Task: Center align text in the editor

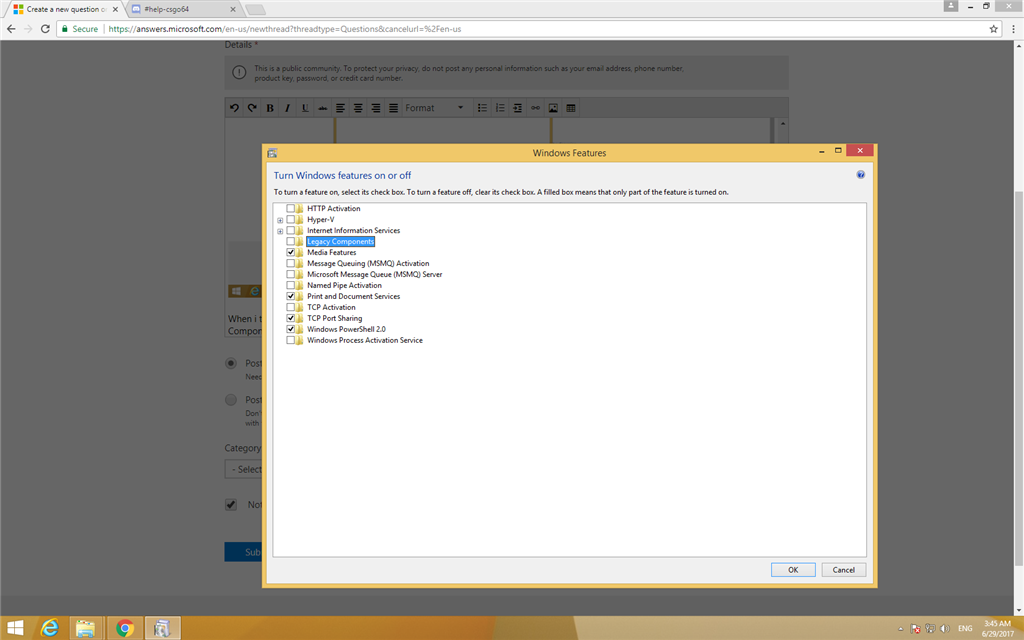Action: pyautogui.click(x=358, y=108)
